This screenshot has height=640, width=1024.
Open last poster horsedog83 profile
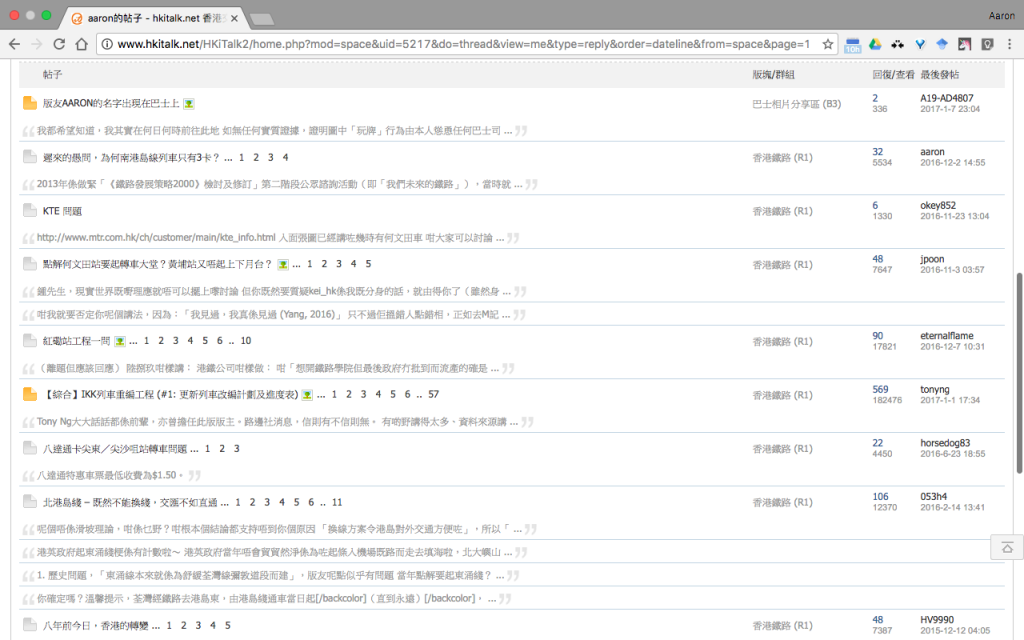(x=945, y=443)
